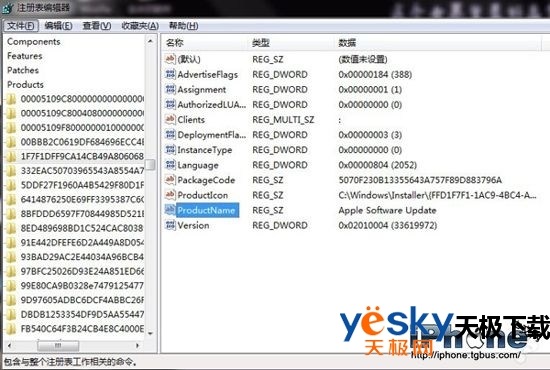Select registry key 332EAC50703965543A8554A7

pyautogui.click(x=82, y=170)
